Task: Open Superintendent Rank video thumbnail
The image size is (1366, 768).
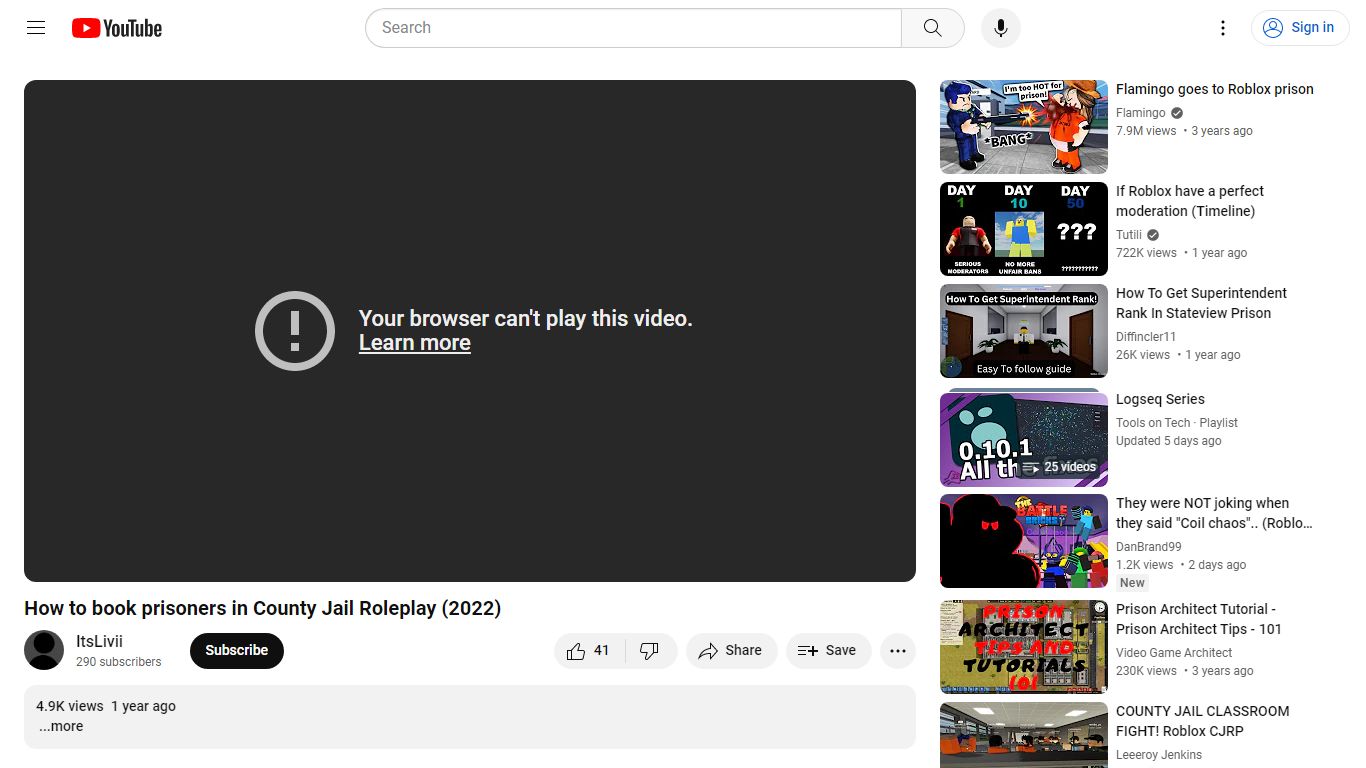Action: click(1024, 331)
